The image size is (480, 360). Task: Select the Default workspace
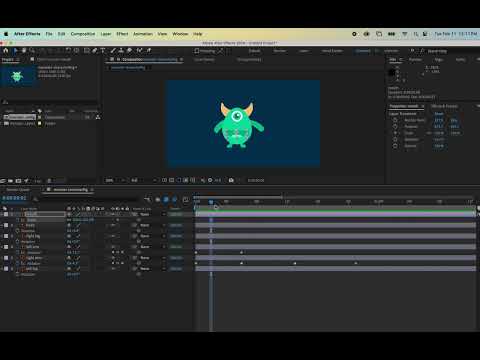(x=254, y=51)
